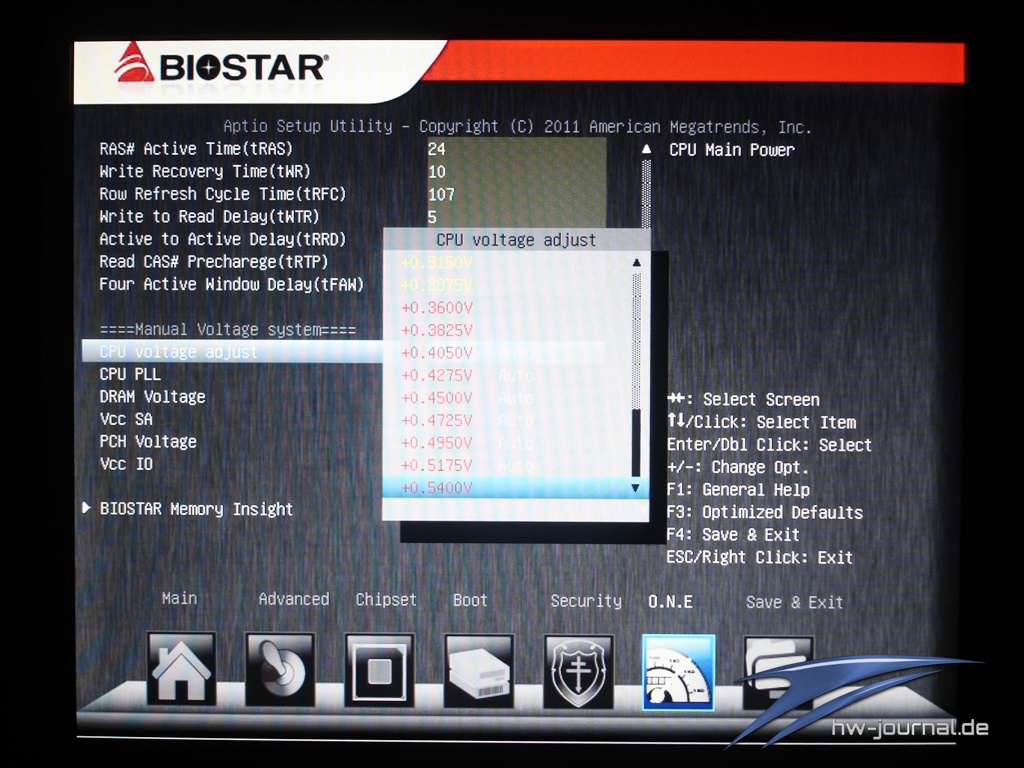Switch to the Main tab label
Screen dimensions: 1024x768
click(180, 598)
